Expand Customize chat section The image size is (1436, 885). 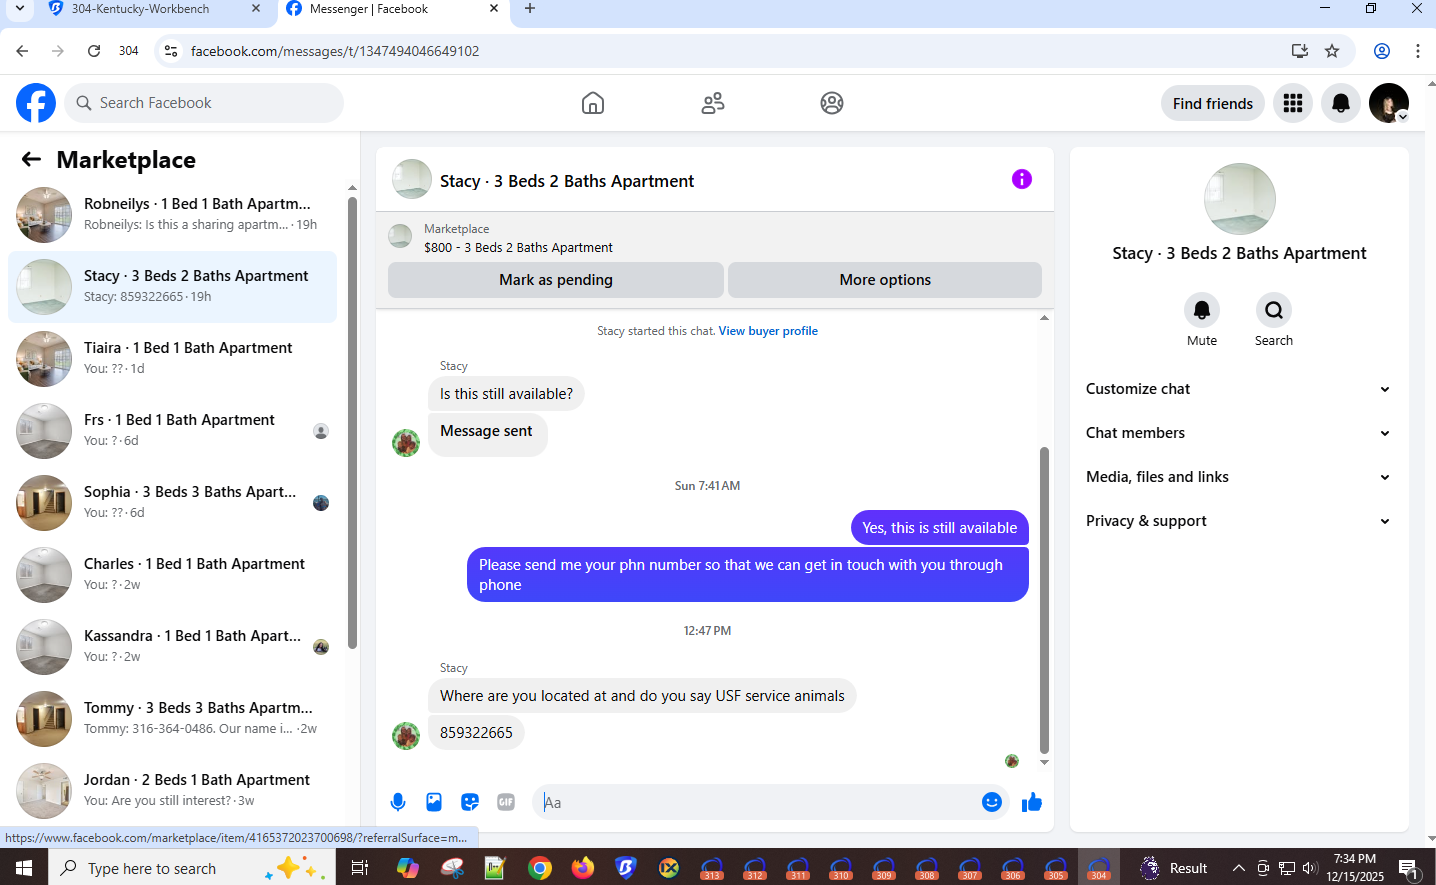(1238, 389)
